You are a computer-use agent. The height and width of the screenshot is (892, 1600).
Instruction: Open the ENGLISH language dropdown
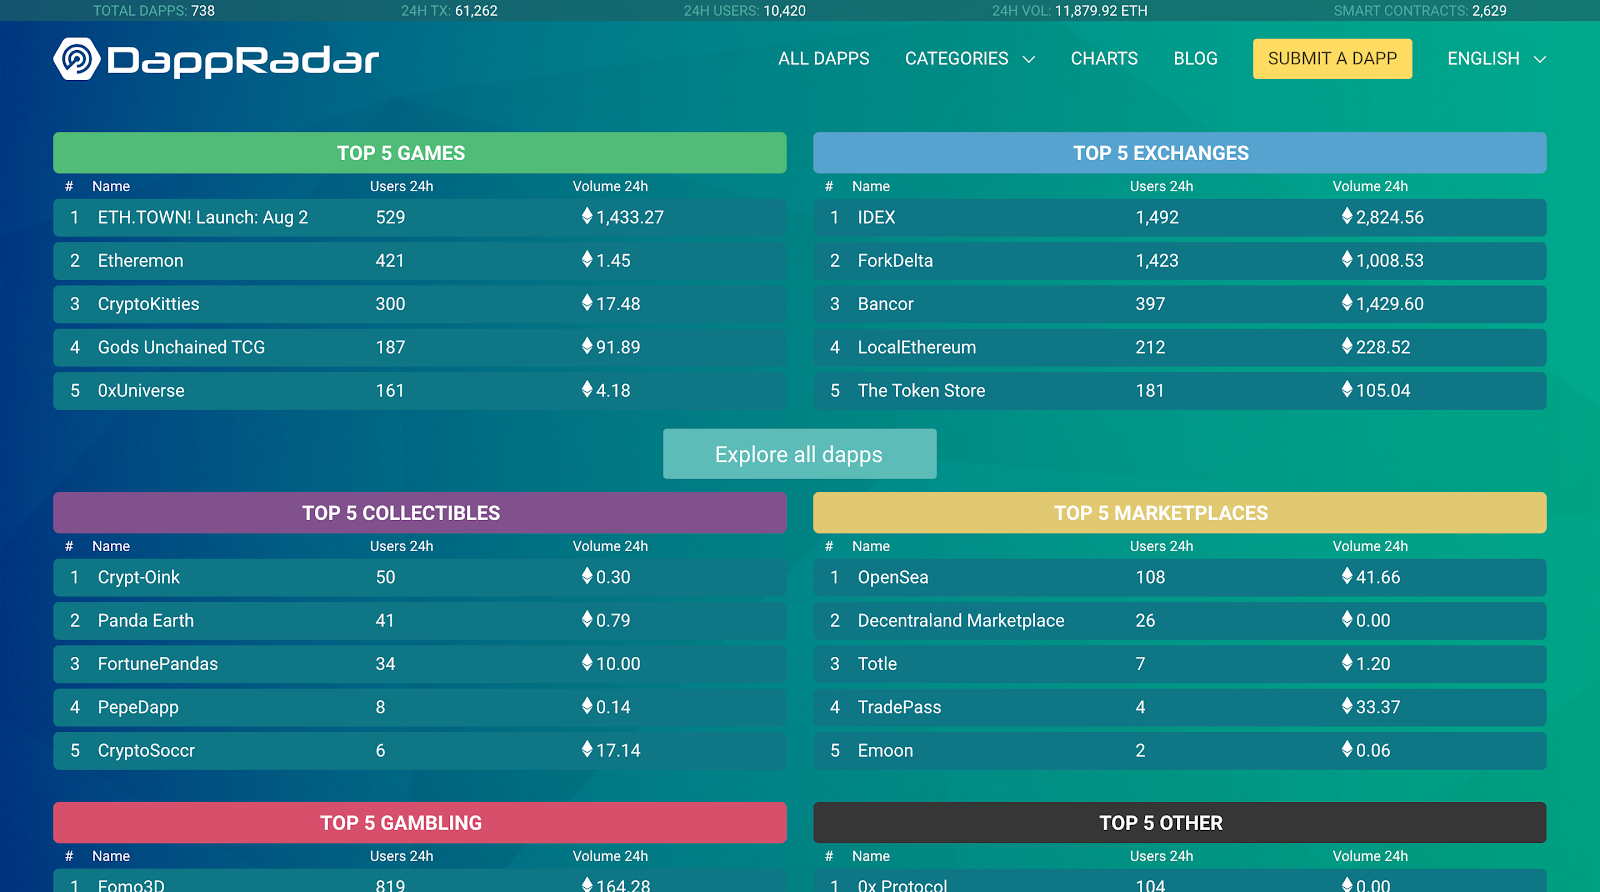pos(1497,59)
